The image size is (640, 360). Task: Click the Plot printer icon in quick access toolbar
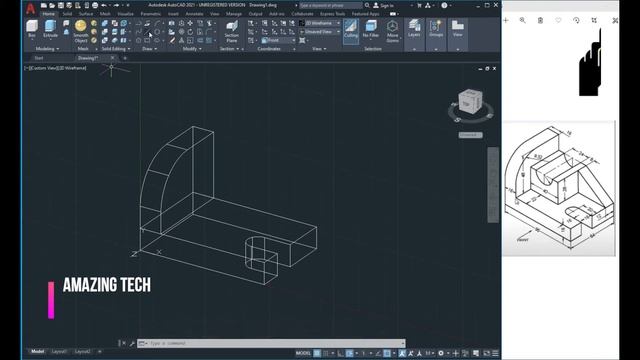pos(95,5)
